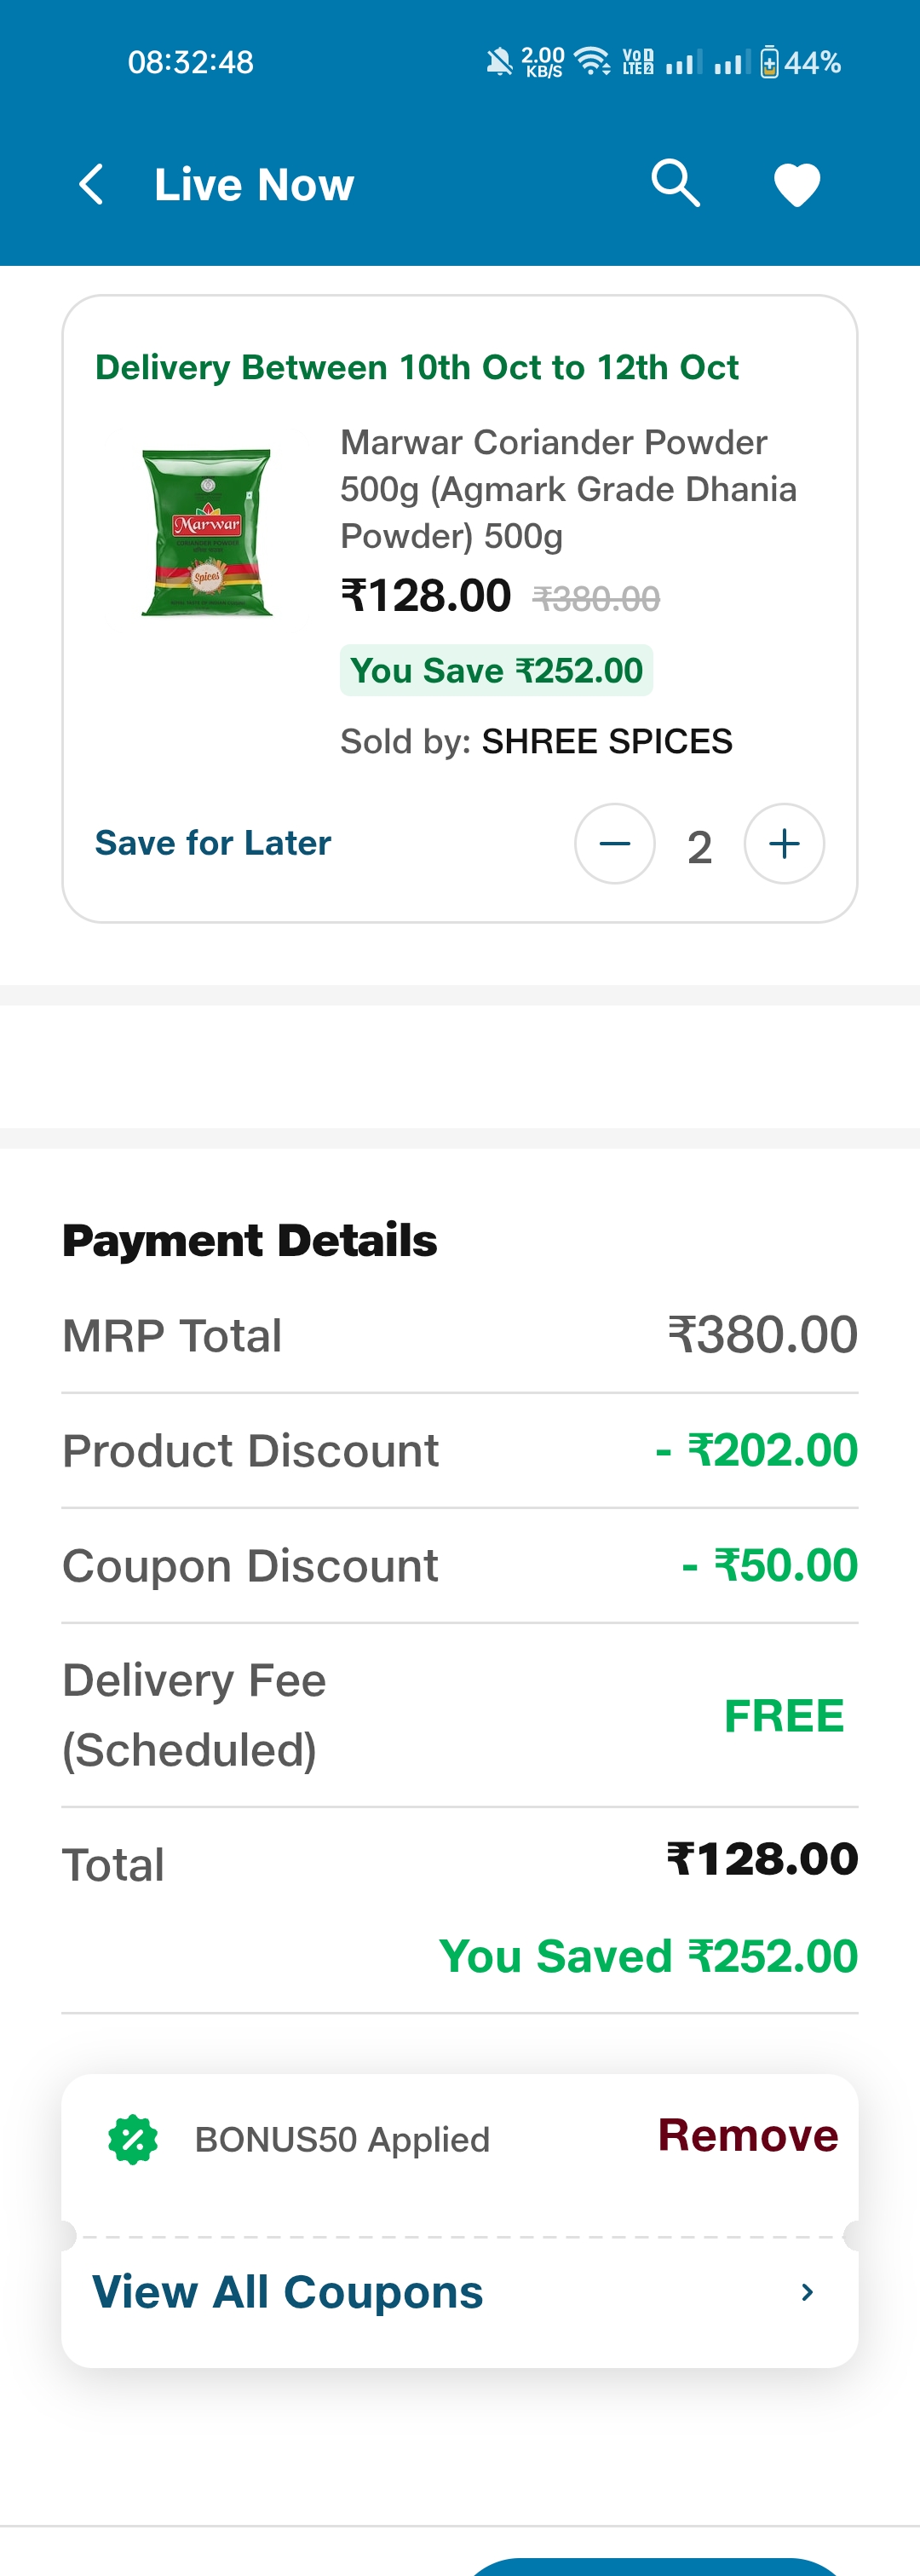
Task: Open search with the magnifier icon
Action: click(x=675, y=183)
